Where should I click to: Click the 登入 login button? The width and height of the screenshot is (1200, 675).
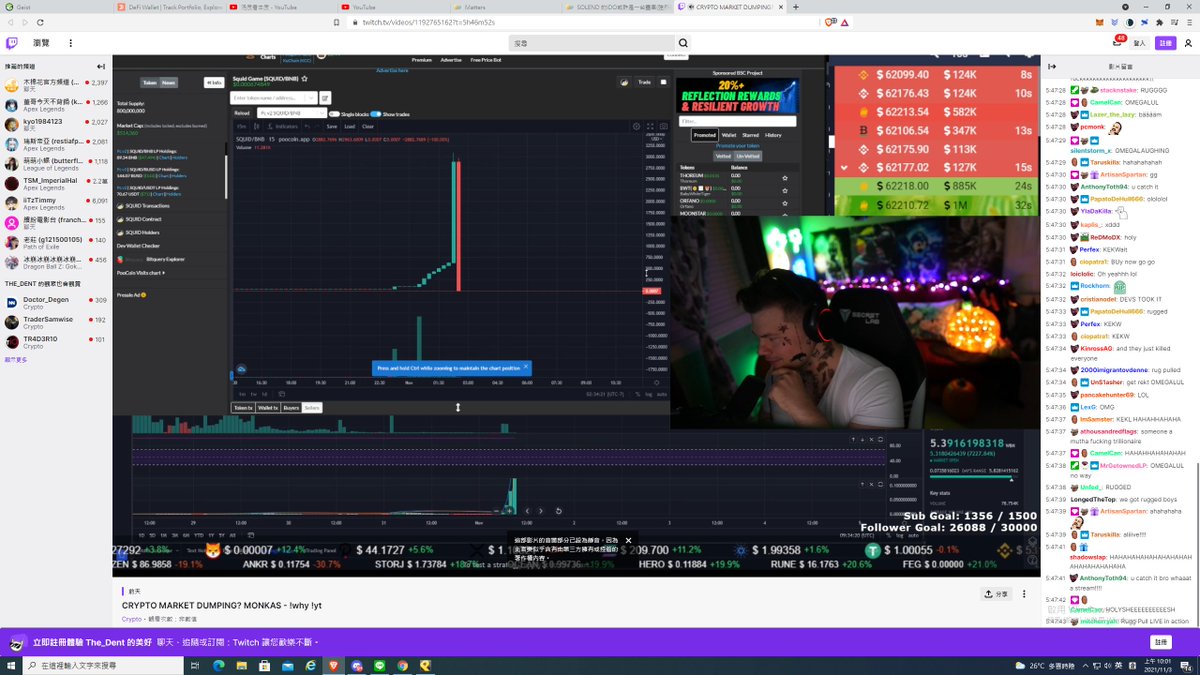coord(1140,43)
